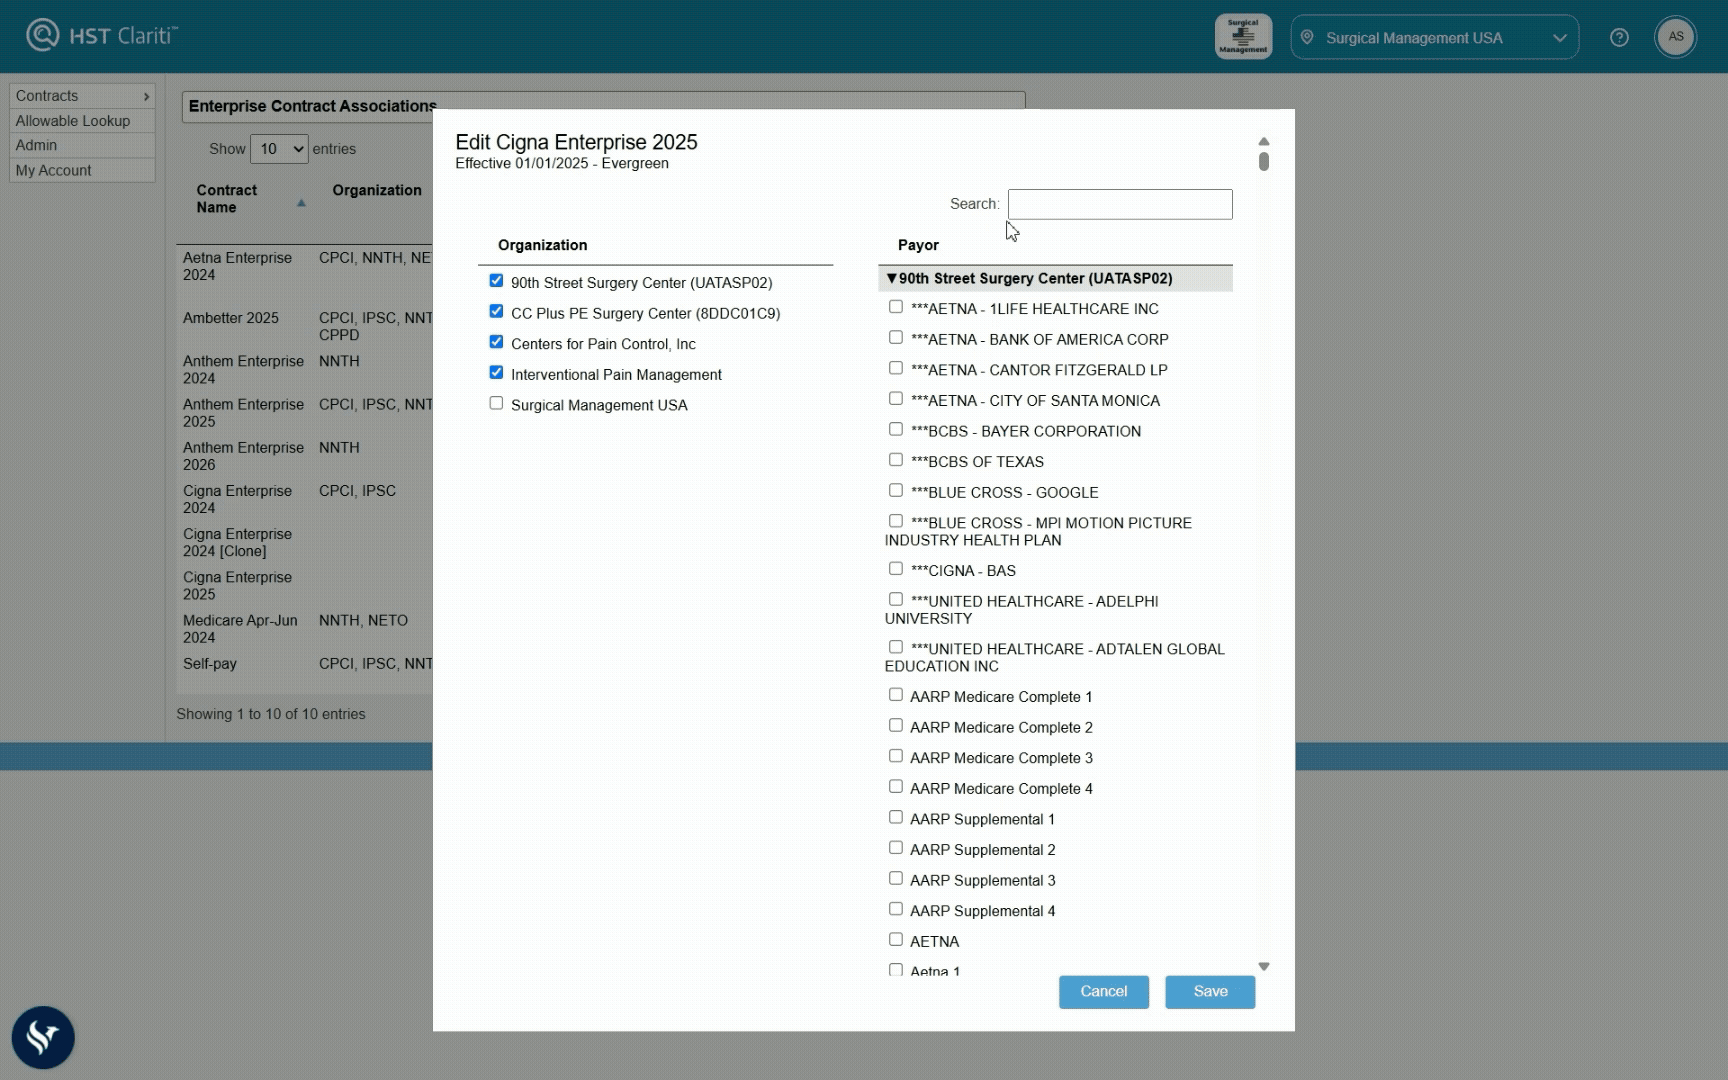Select Cigna Enterprise 2024 [Clone] row
This screenshot has height=1080, width=1728.
[305, 542]
